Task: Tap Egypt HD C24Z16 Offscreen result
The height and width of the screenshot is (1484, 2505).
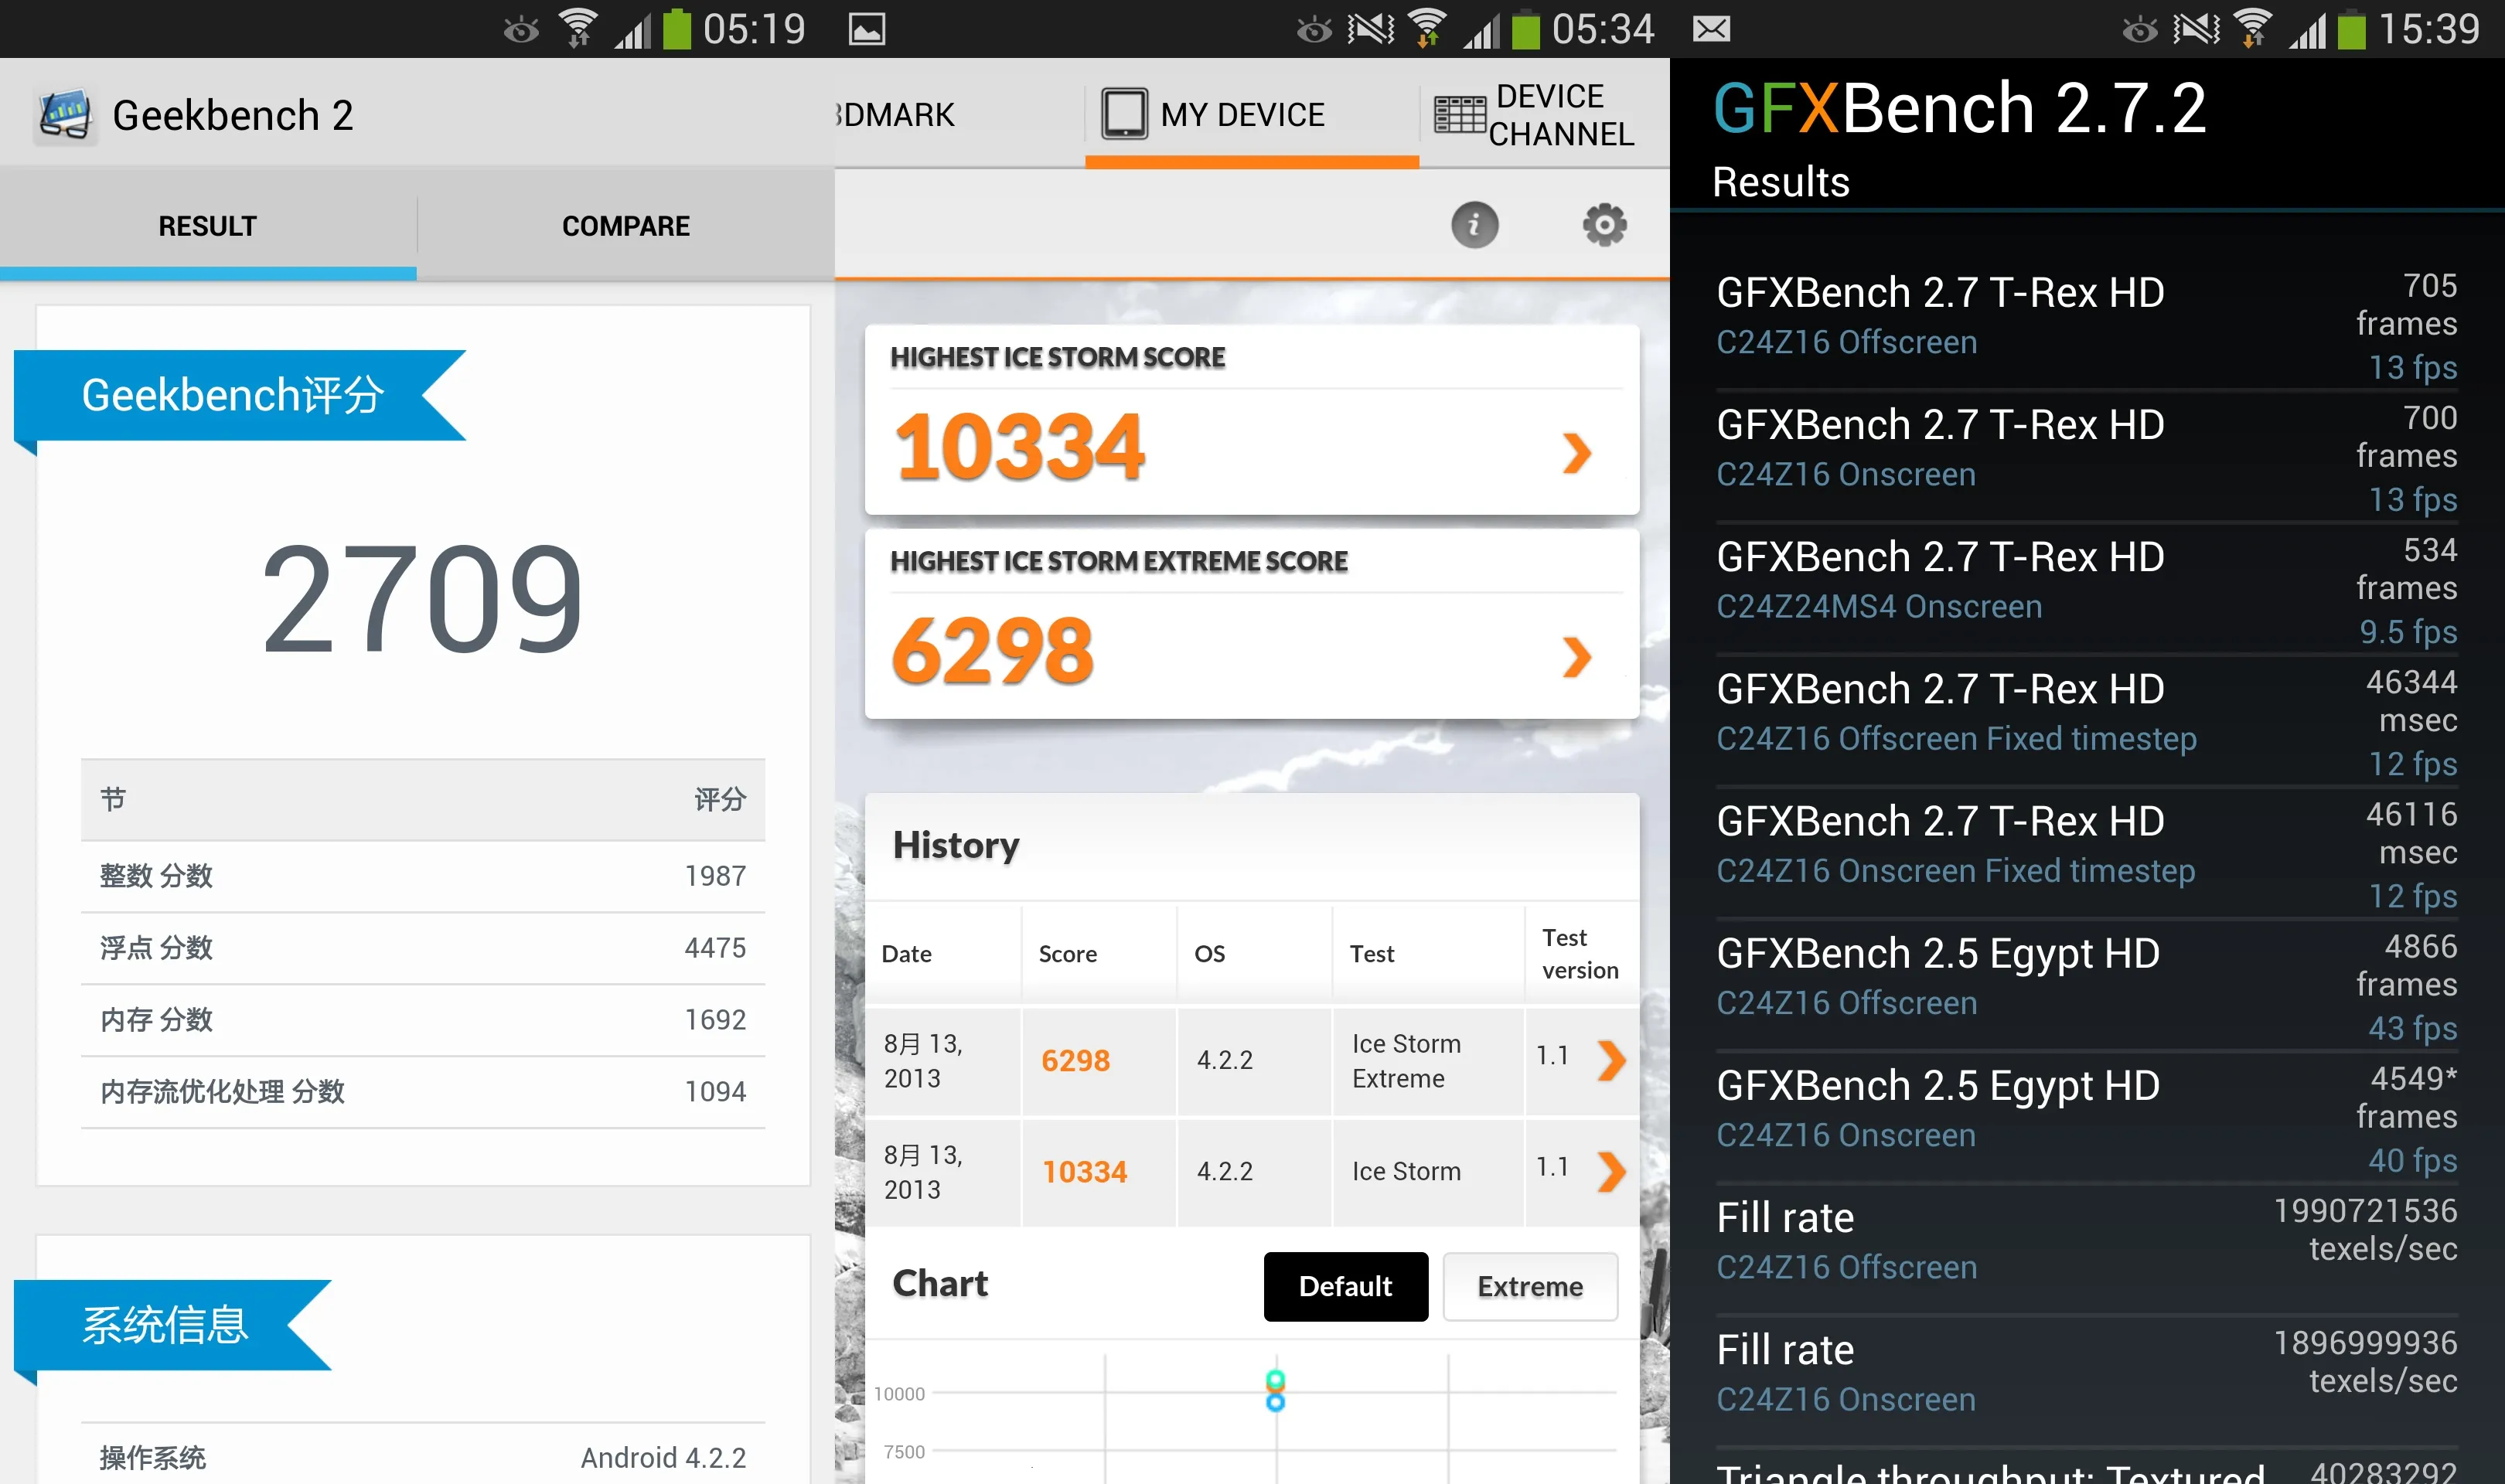Action: (2086, 985)
